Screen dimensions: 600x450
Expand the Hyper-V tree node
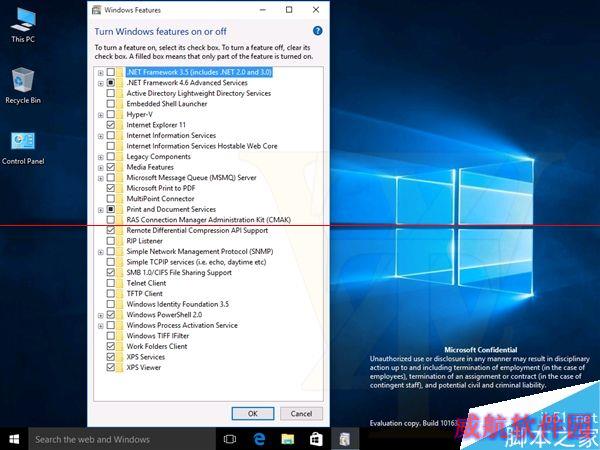pos(100,115)
